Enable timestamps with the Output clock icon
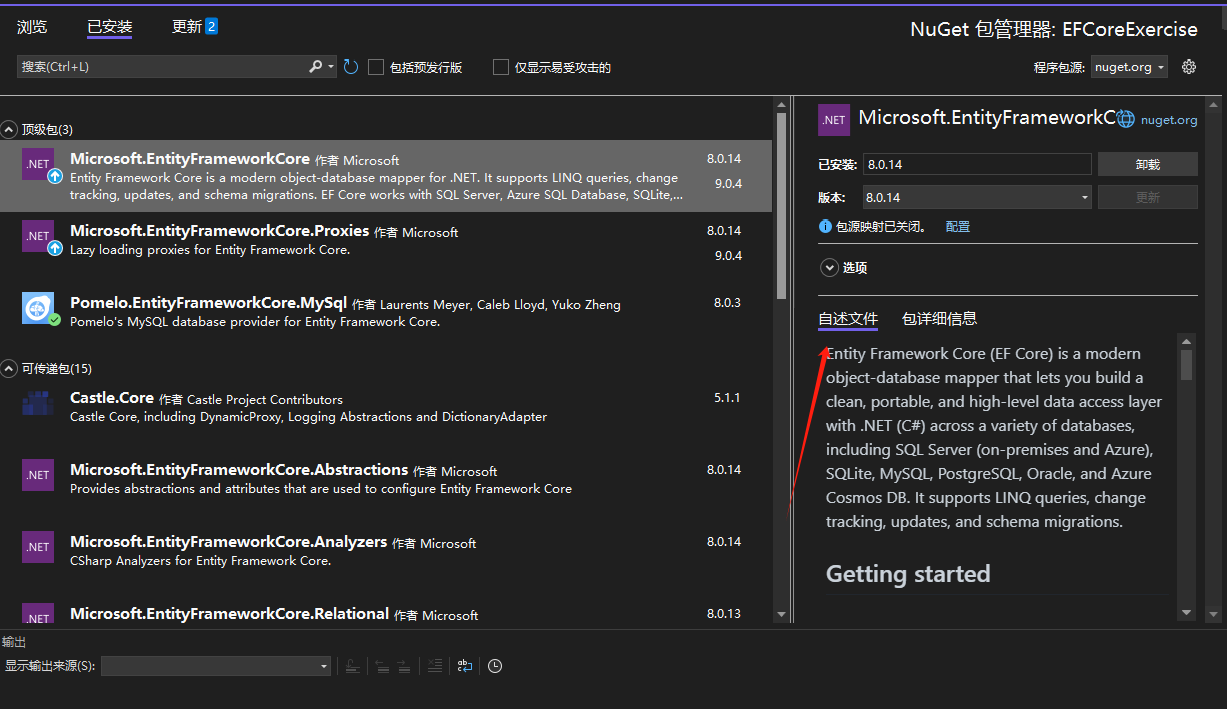 [495, 666]
